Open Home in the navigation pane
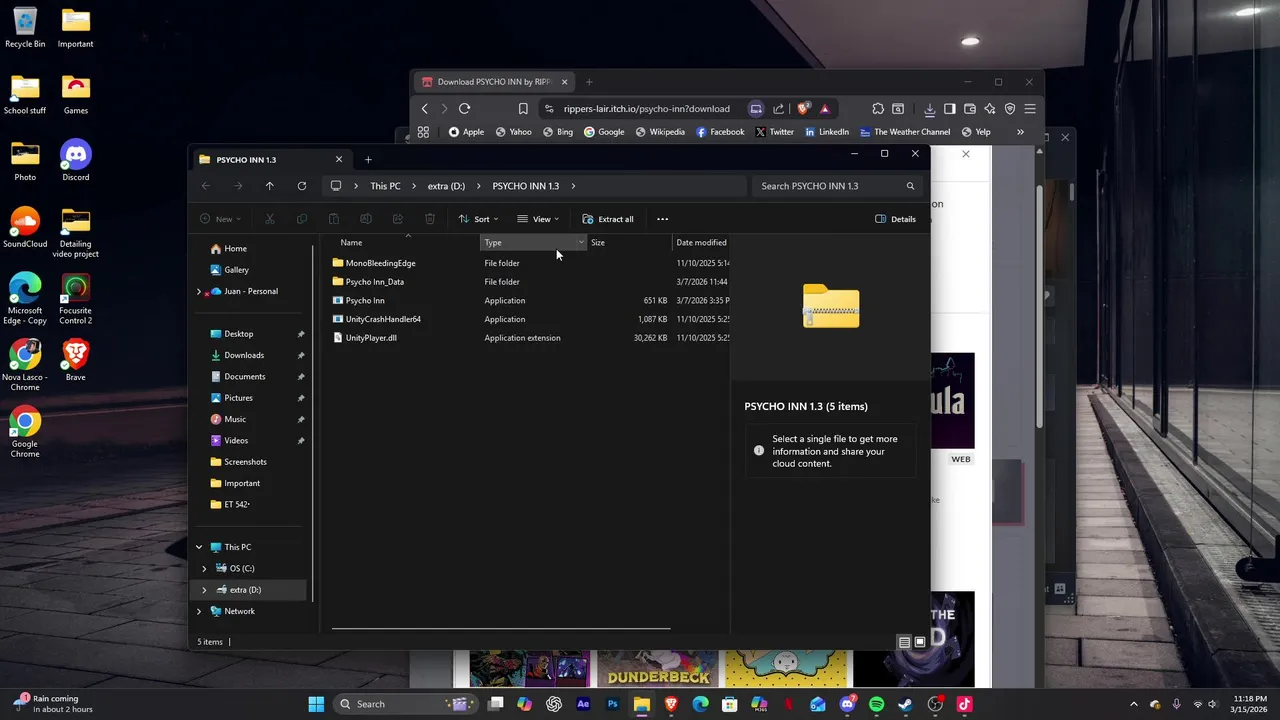1280x720 pixels. tap(235, 248)
